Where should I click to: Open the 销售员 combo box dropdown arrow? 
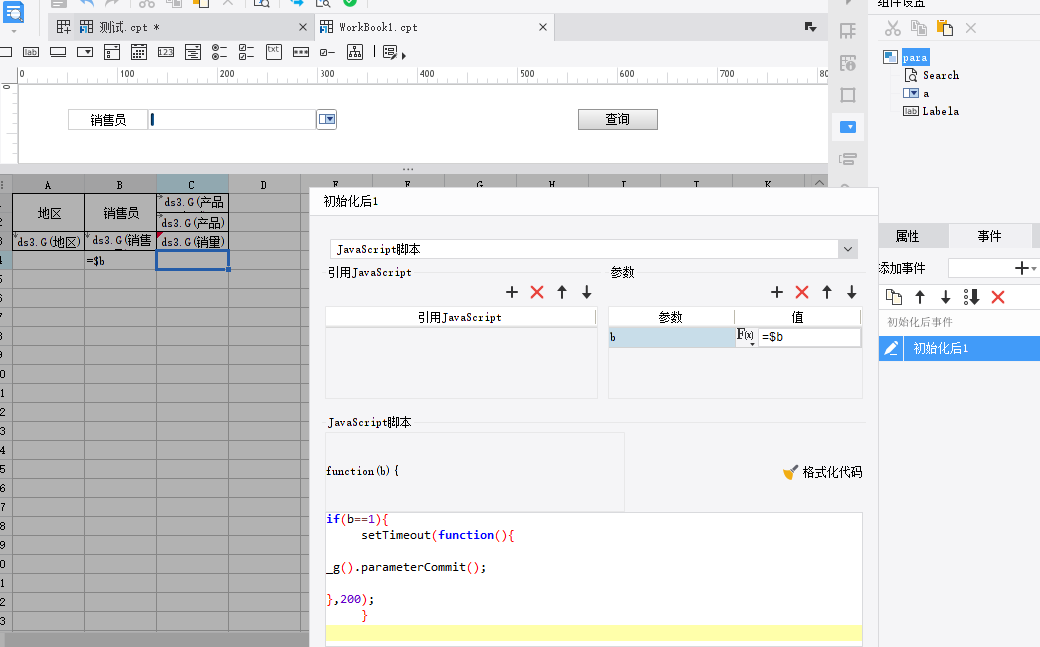326,119
